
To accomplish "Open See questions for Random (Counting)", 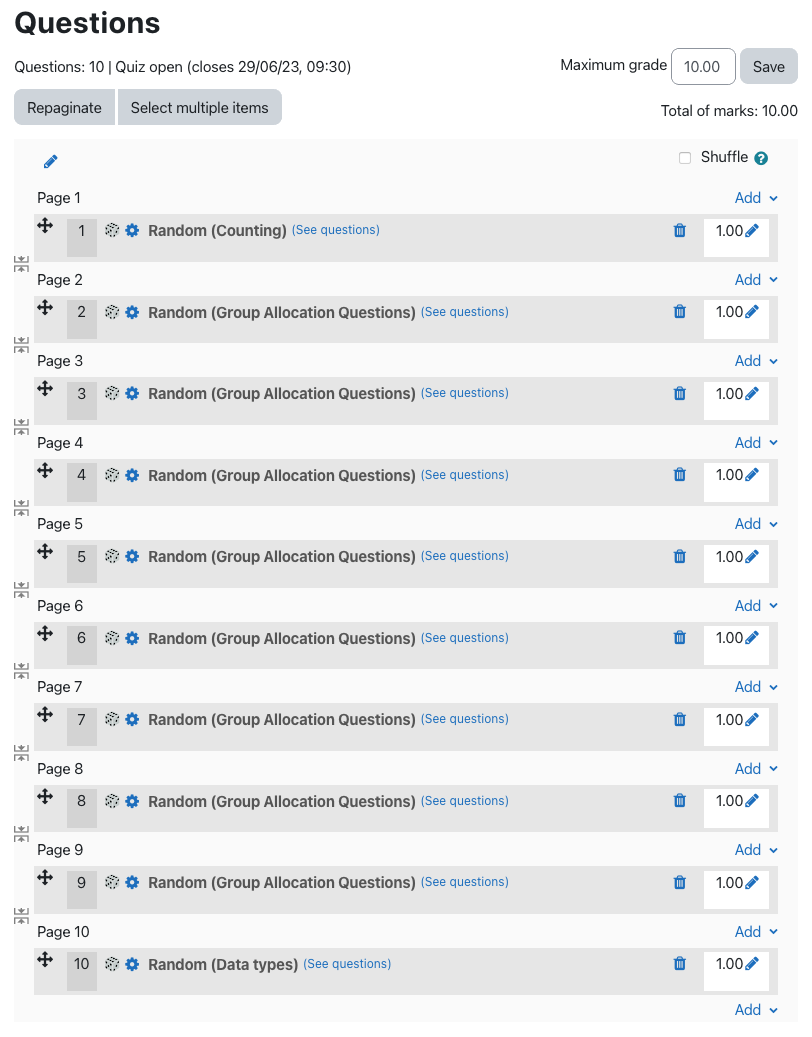I will click(335, 230).
